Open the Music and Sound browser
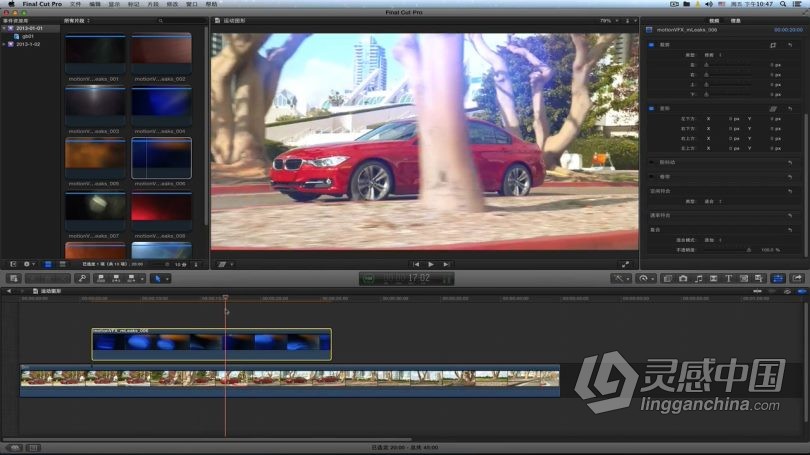 click(x=698, y=278)
